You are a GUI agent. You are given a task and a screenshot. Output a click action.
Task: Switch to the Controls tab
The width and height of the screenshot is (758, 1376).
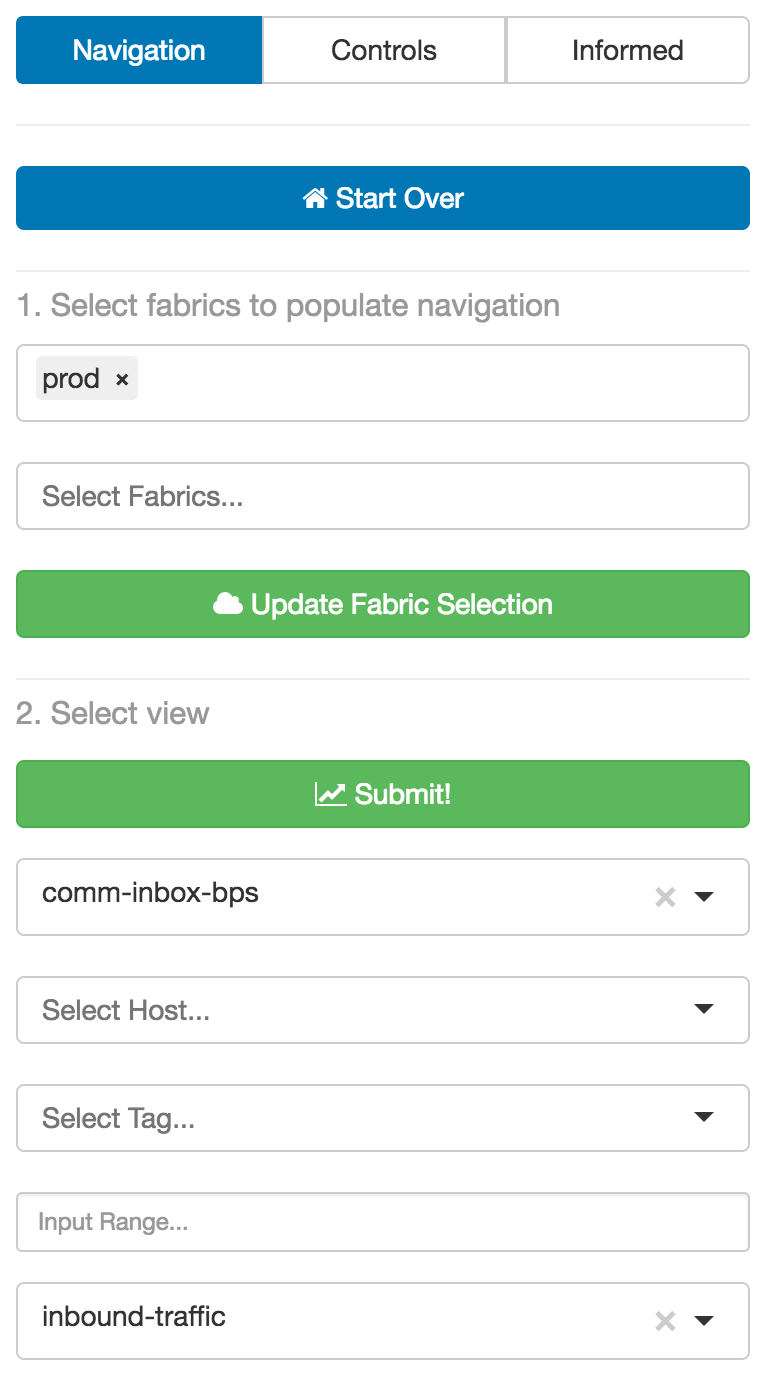pos(384,50)
